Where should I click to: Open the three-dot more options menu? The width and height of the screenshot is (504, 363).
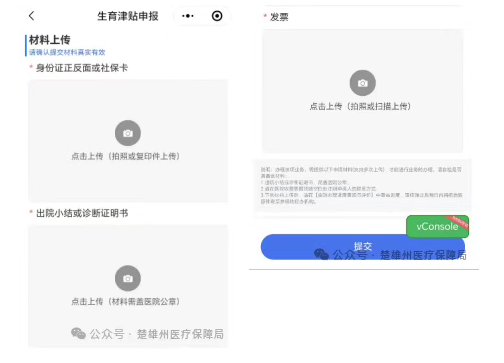point(188,16)
